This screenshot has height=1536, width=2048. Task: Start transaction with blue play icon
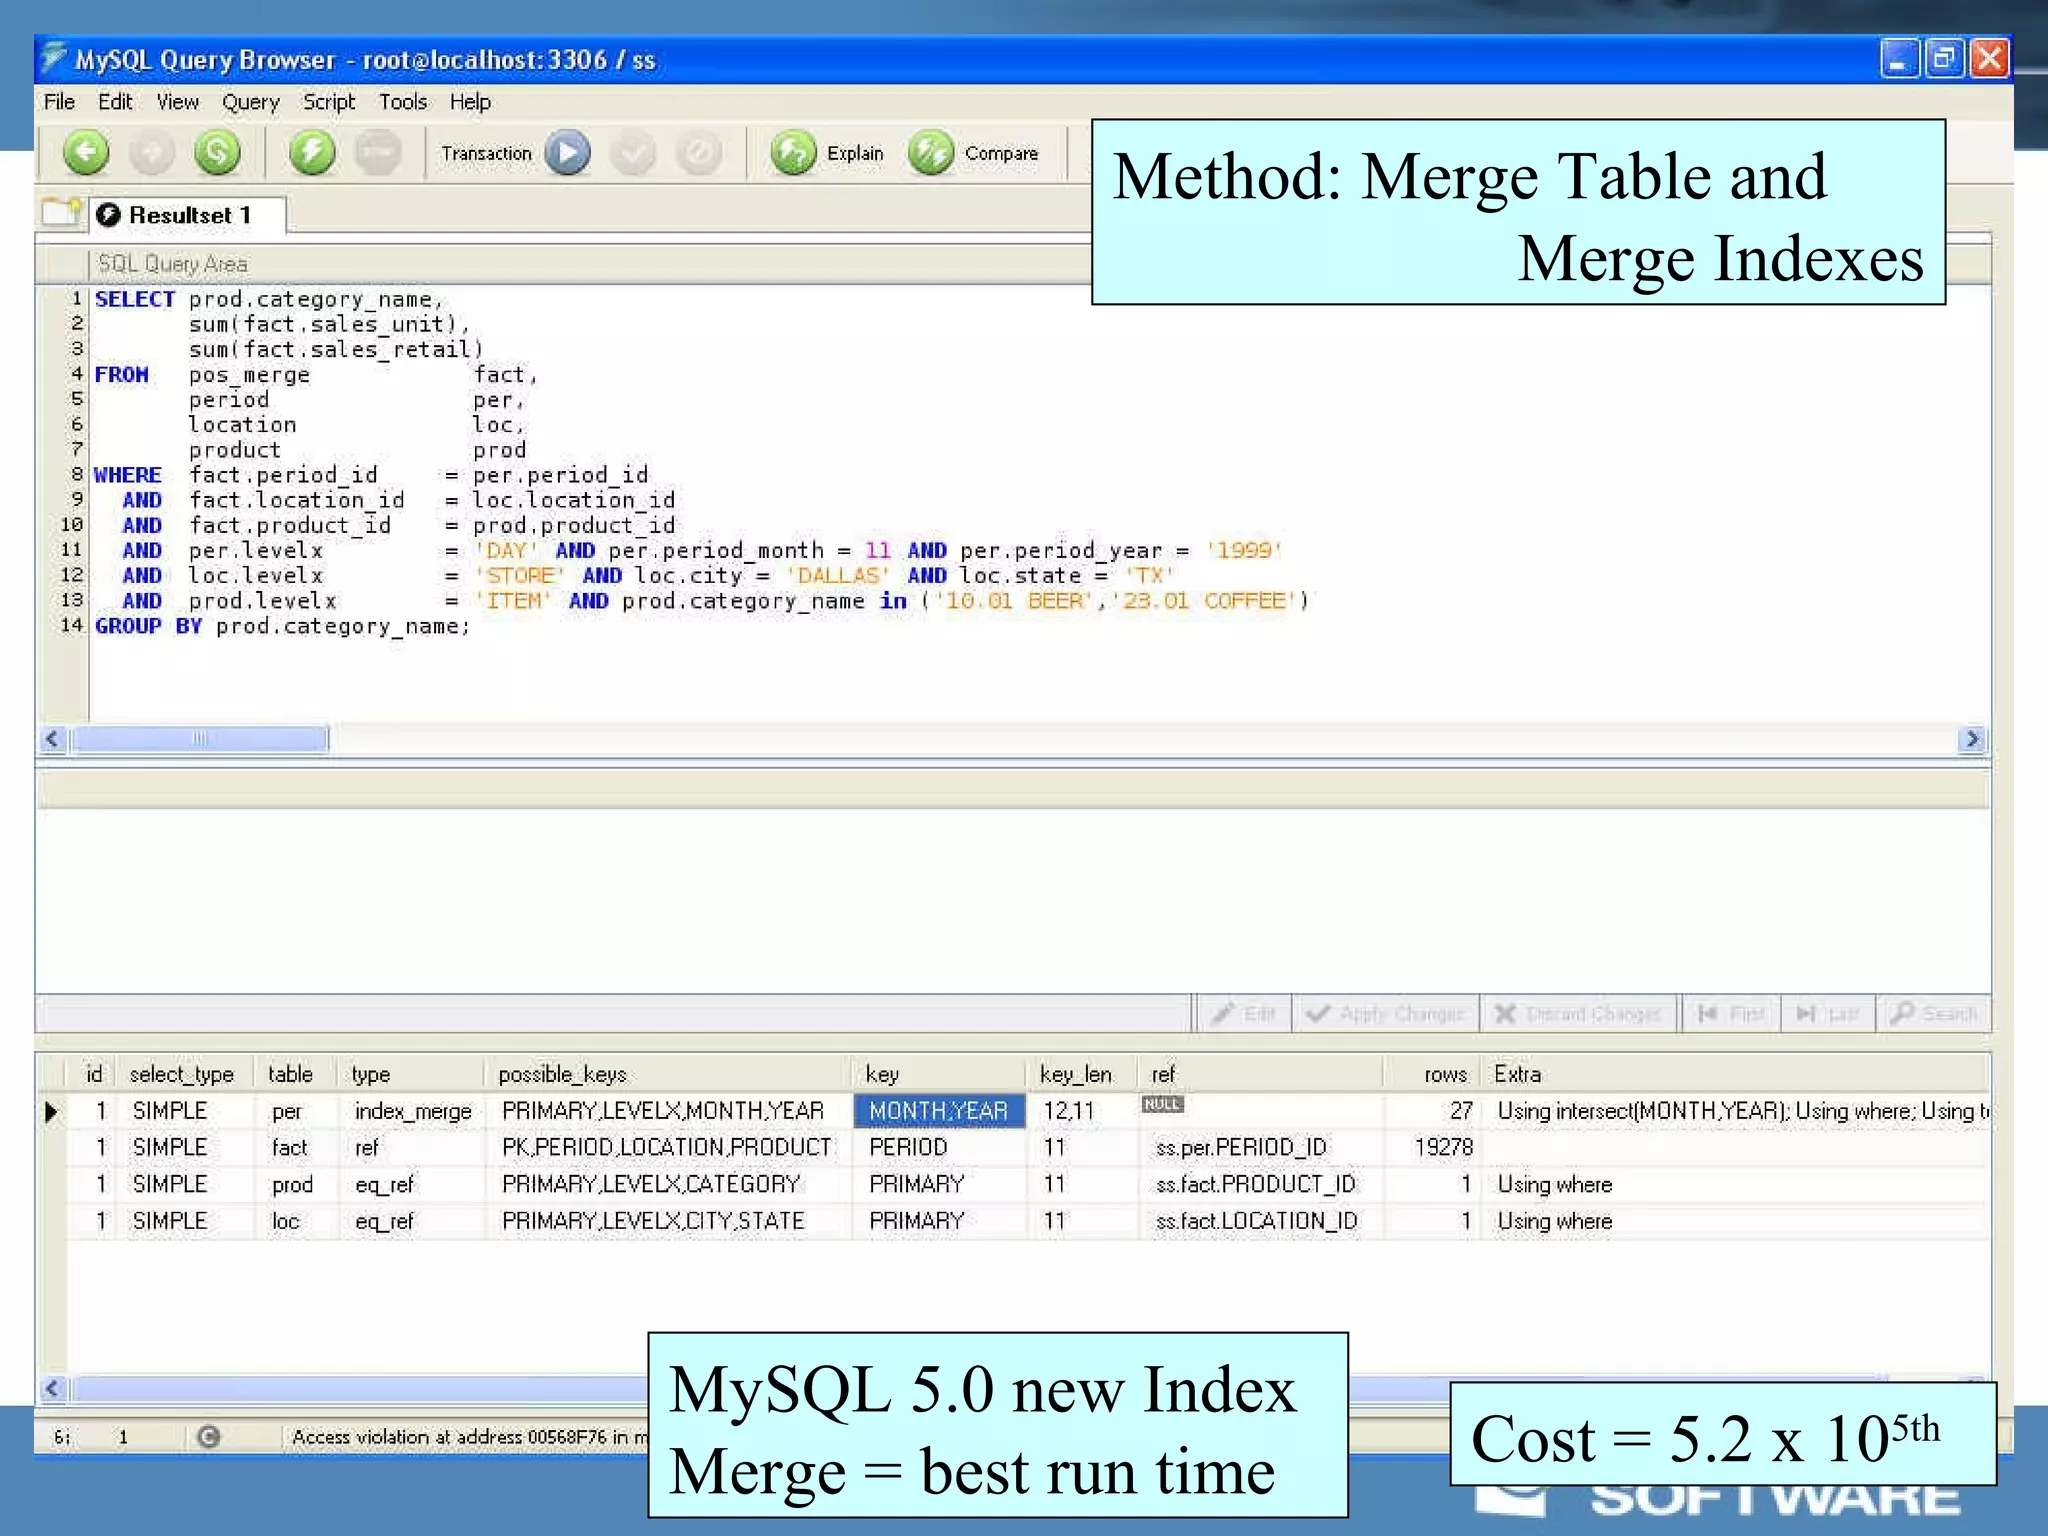pyautogui.click(x=567, y=152)
